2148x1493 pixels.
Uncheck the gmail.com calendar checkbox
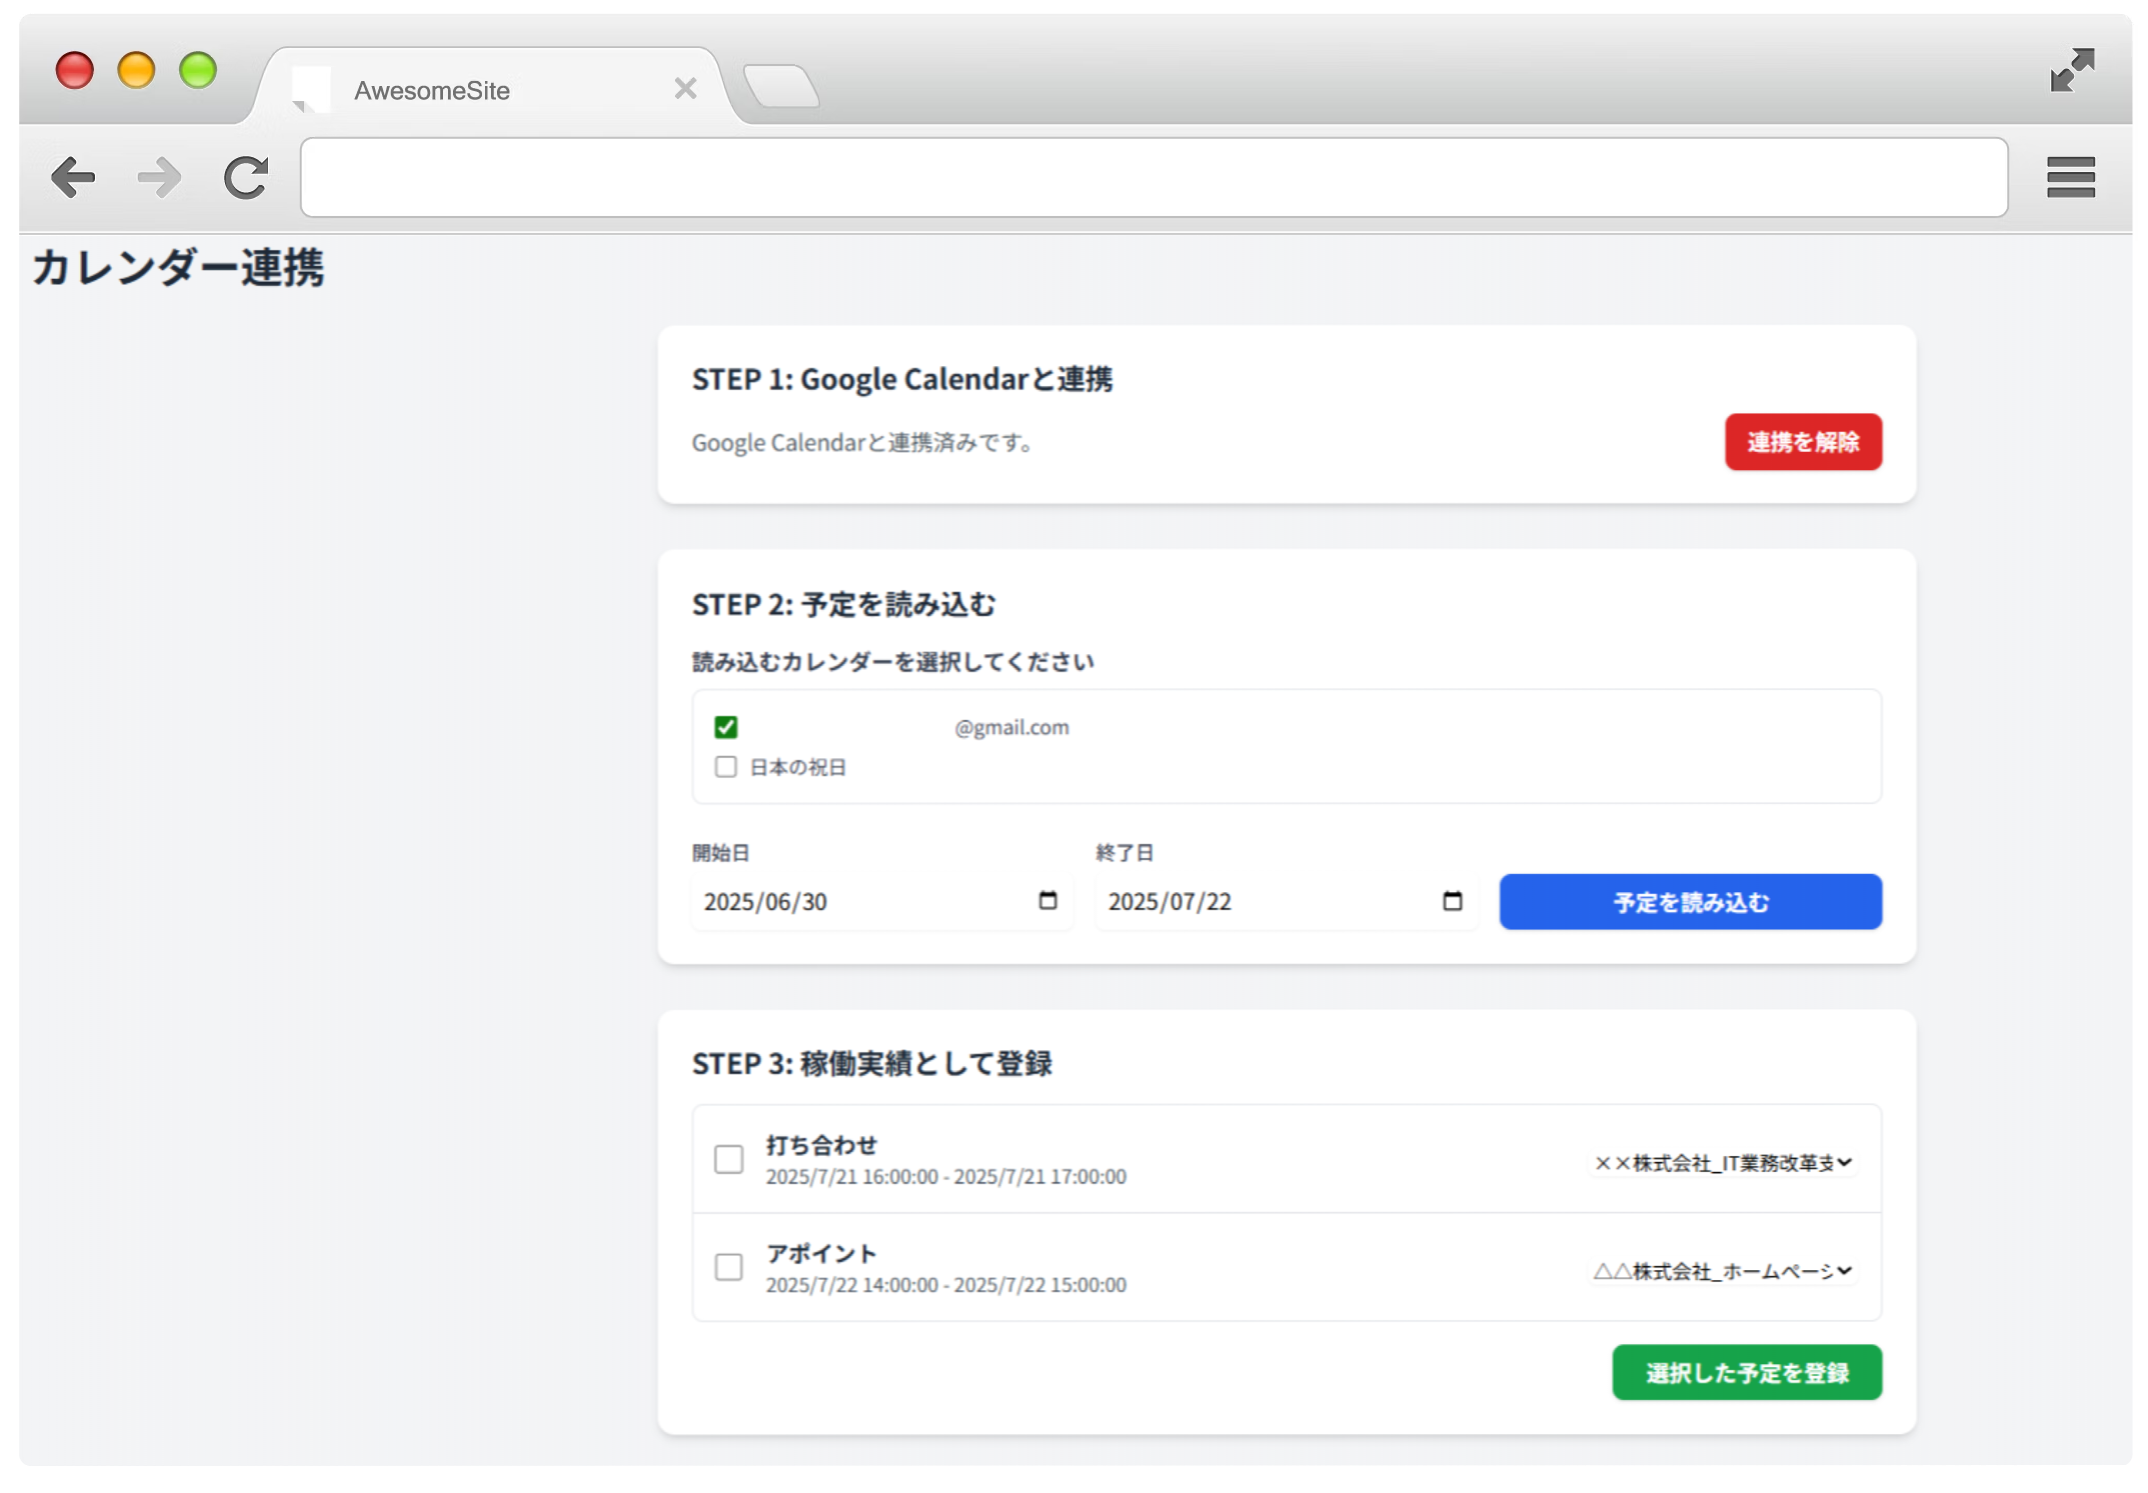[726, 727]
